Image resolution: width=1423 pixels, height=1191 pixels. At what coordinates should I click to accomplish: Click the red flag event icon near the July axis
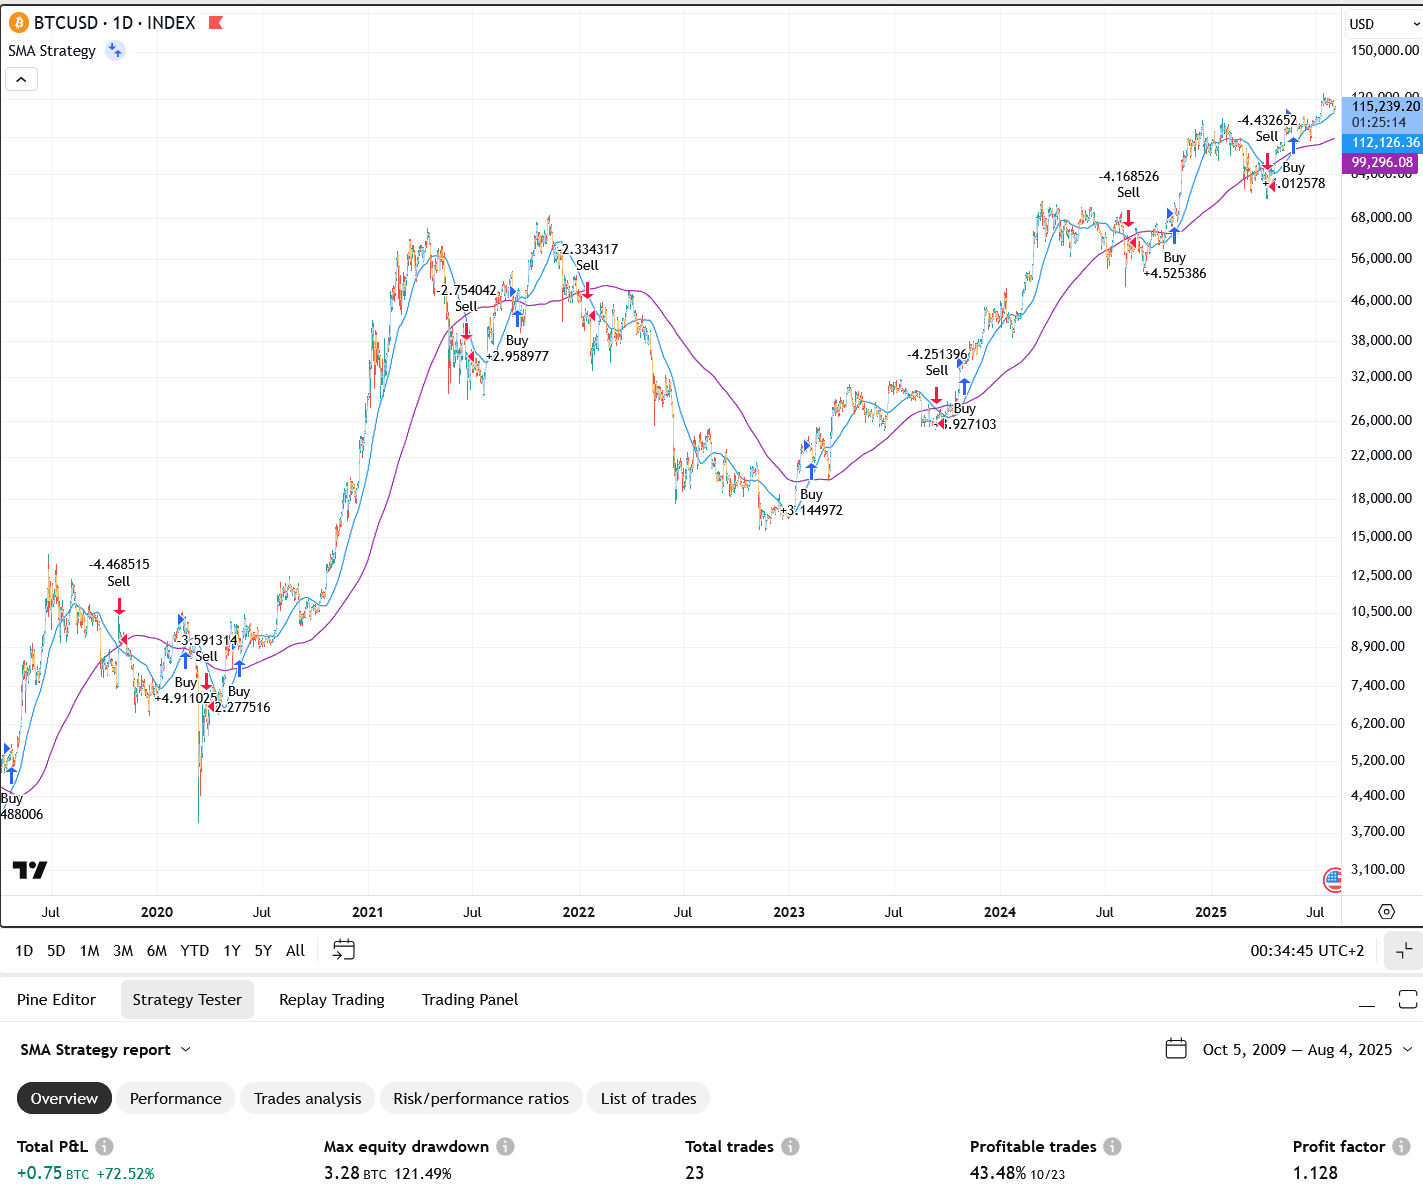point(1332,880)
